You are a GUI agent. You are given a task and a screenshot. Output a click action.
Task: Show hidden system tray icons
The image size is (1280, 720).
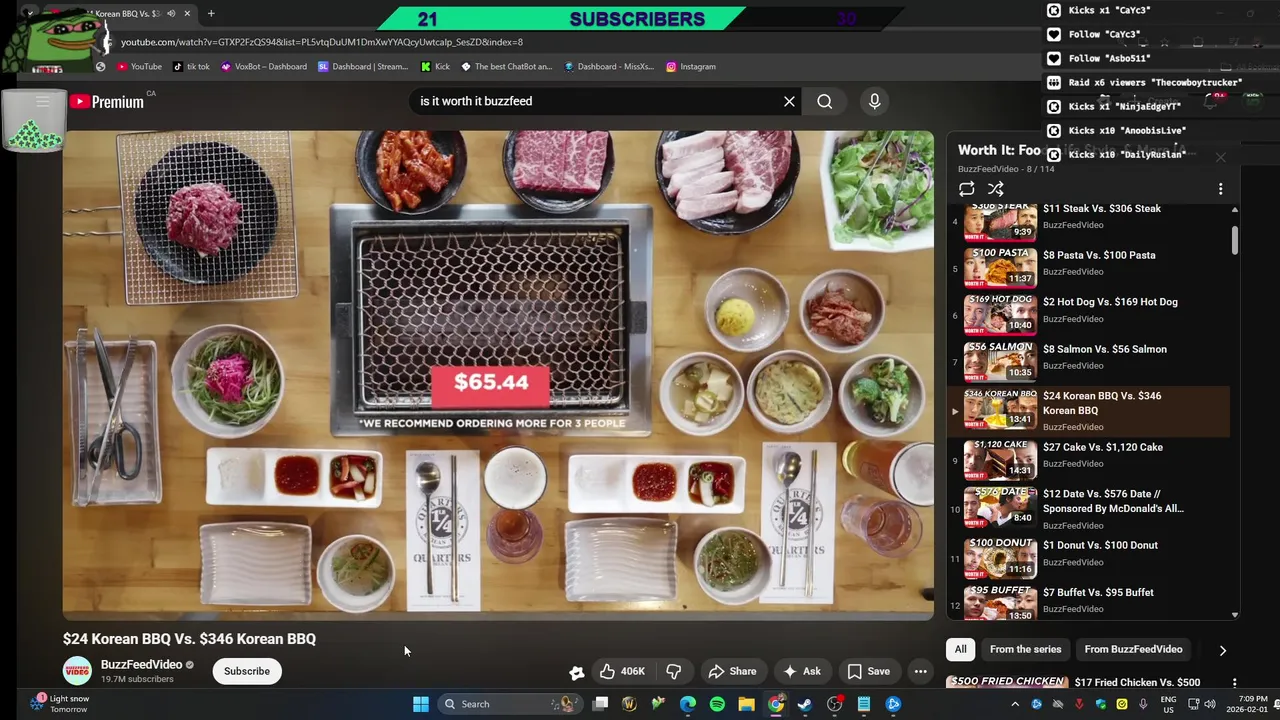pyautogui.click(x=1015, y=704)
